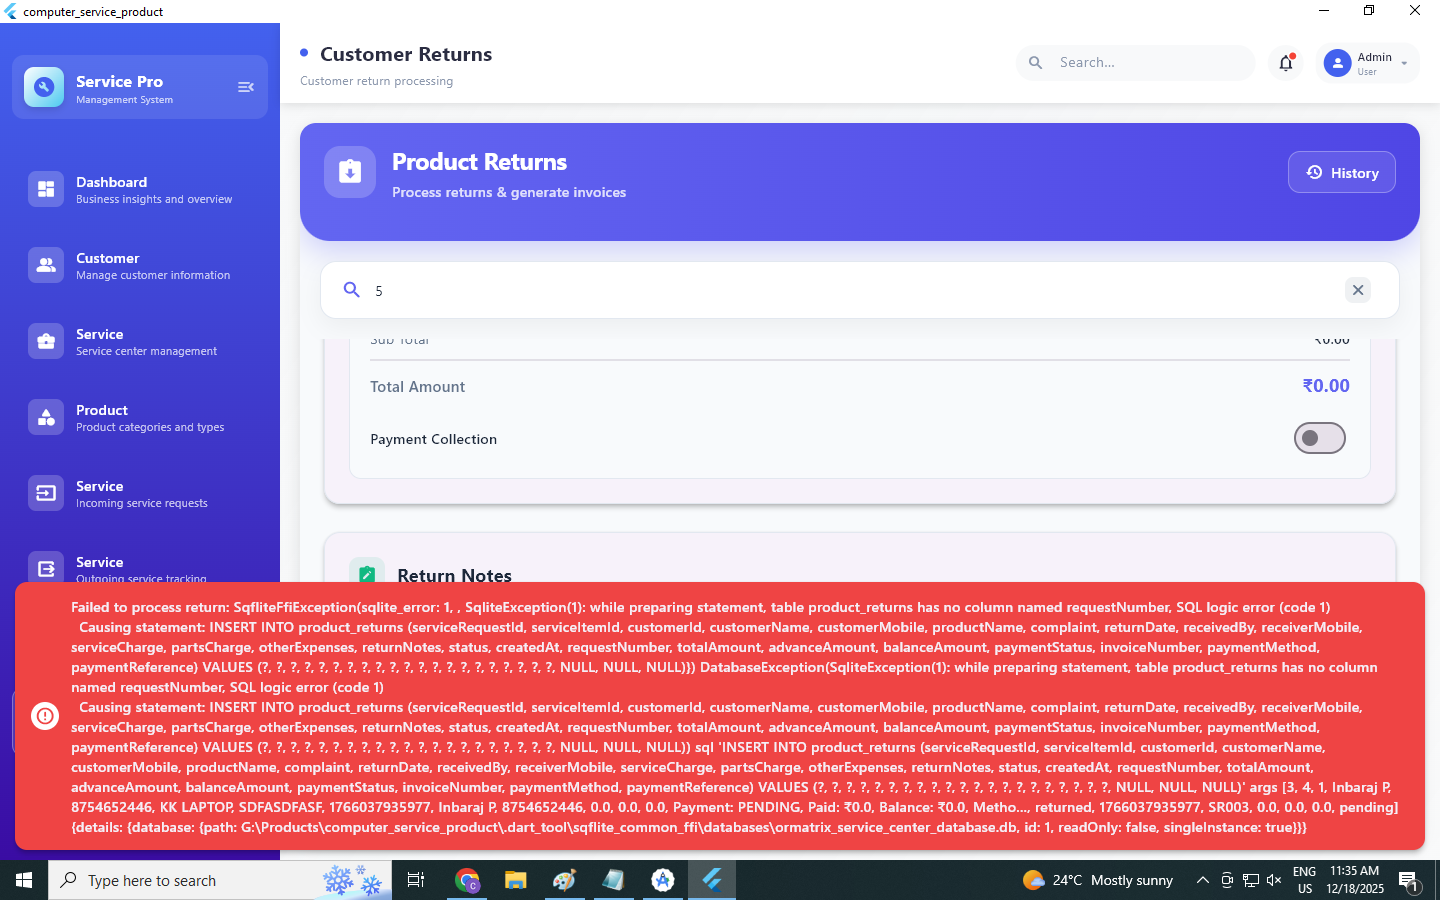The height and width of the screenshot is (900, 1440).
Task: Click the red error alert icon
Action: (45, 716)
